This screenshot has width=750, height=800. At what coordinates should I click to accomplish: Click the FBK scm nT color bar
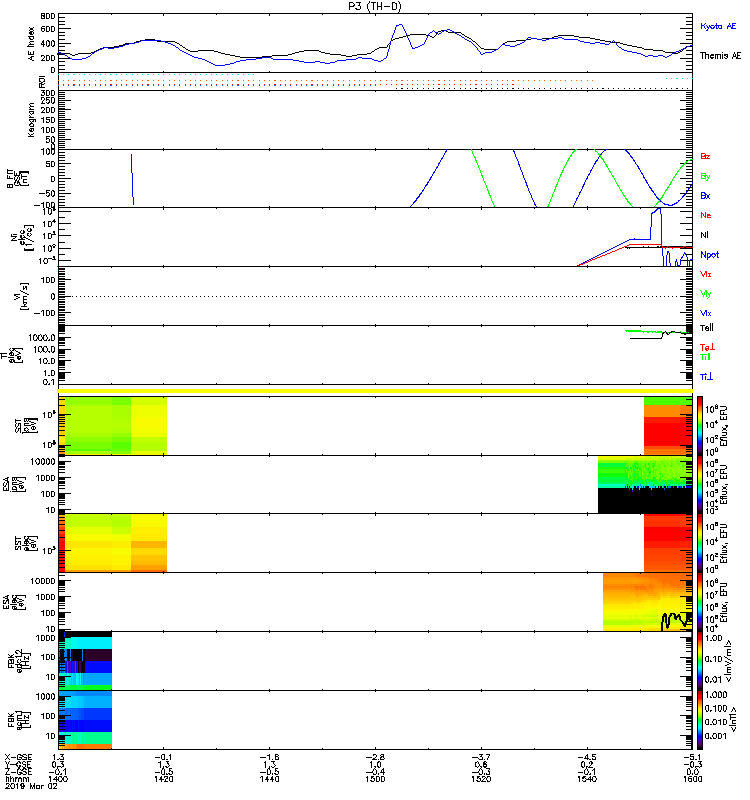pos(700,720)
